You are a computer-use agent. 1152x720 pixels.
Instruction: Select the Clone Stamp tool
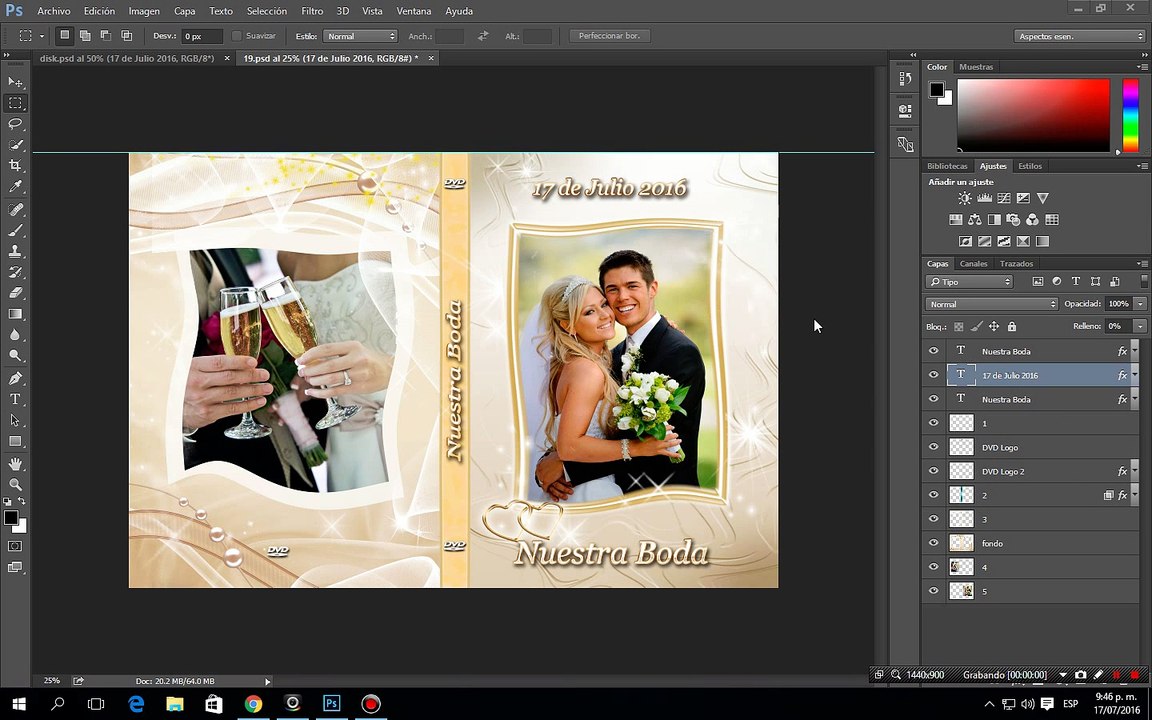coord(15,251)
